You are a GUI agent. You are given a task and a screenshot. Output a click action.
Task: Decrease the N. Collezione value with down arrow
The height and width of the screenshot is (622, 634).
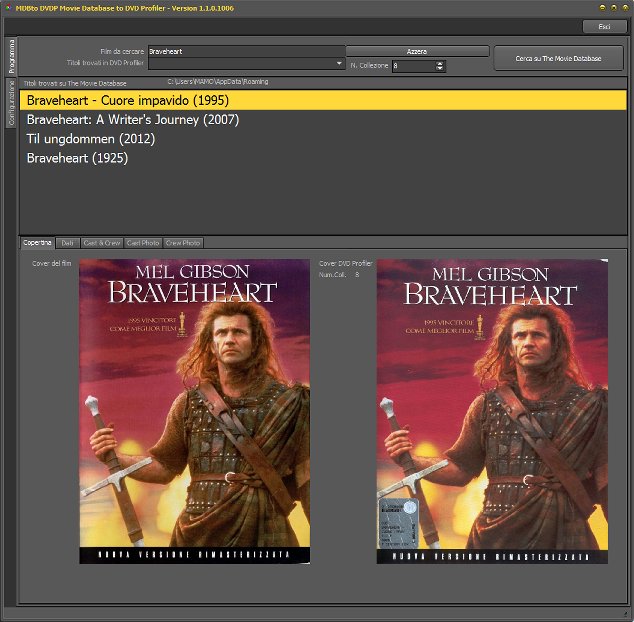click(x=440, y=68)
